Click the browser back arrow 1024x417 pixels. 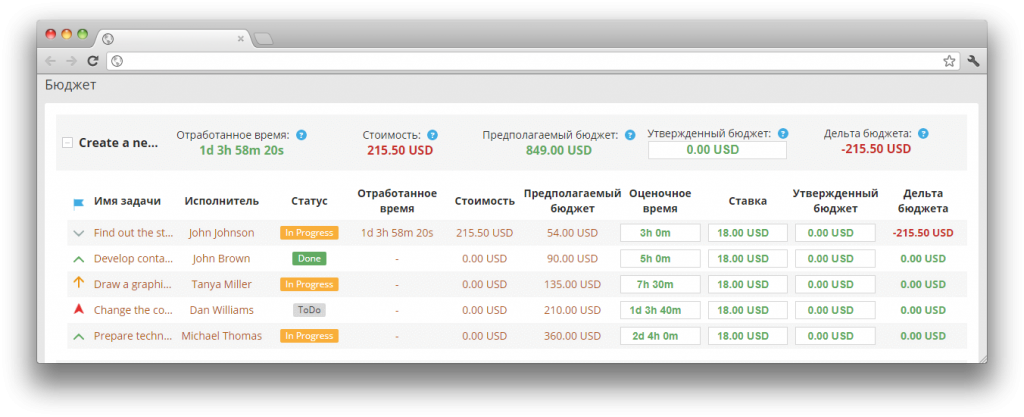tap(51, 61)
